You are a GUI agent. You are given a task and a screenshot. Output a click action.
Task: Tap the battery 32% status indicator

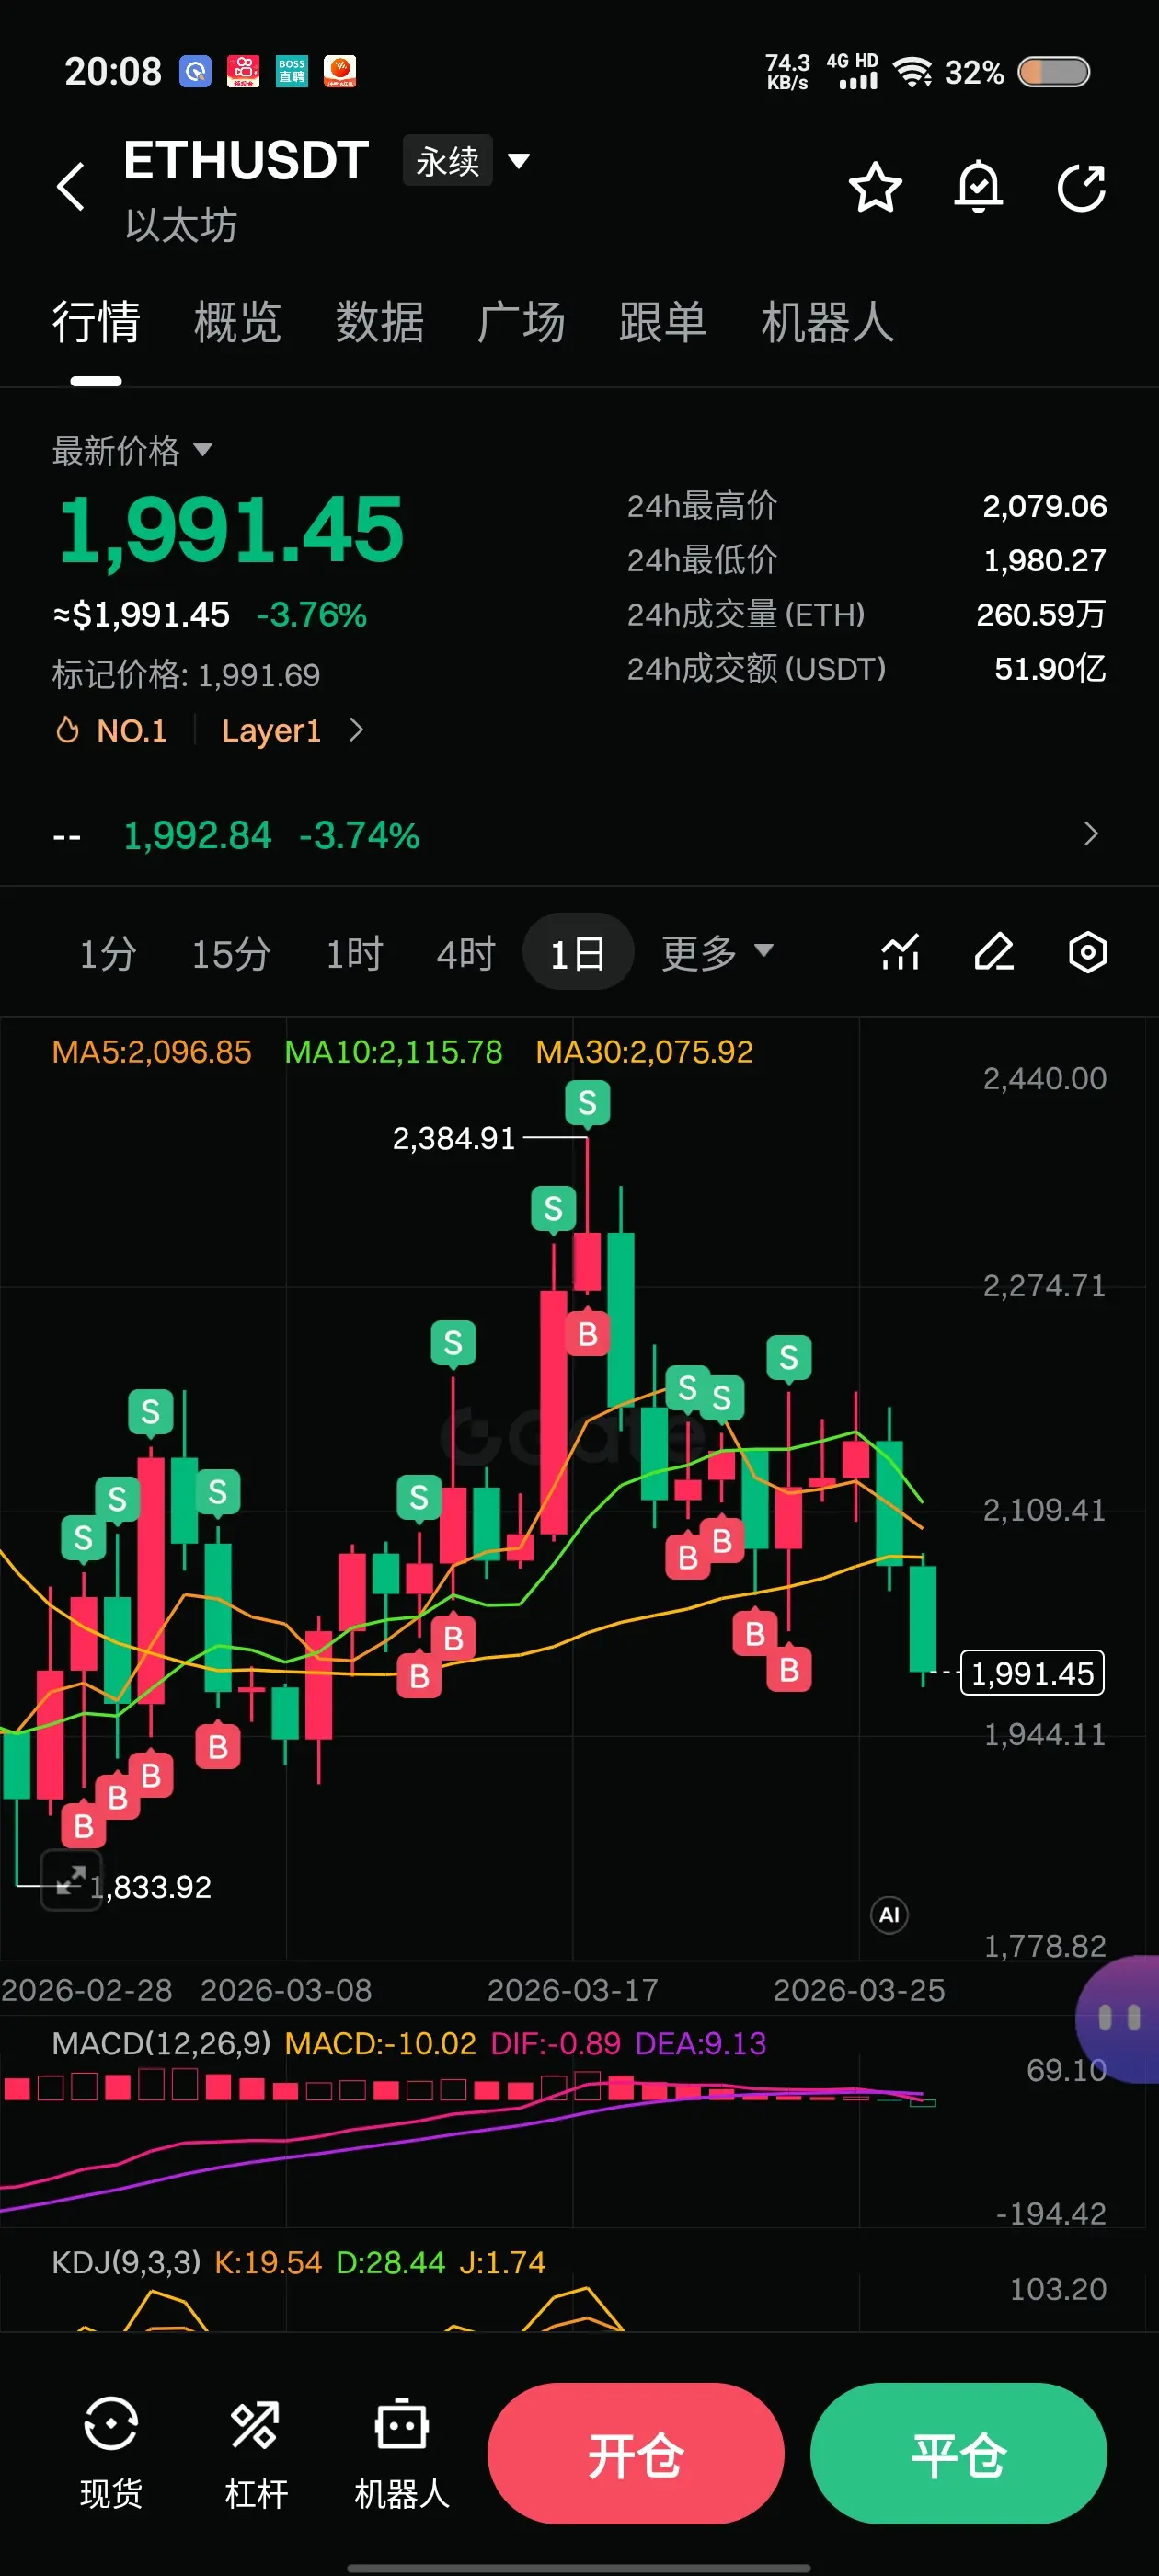(1017, 72)
